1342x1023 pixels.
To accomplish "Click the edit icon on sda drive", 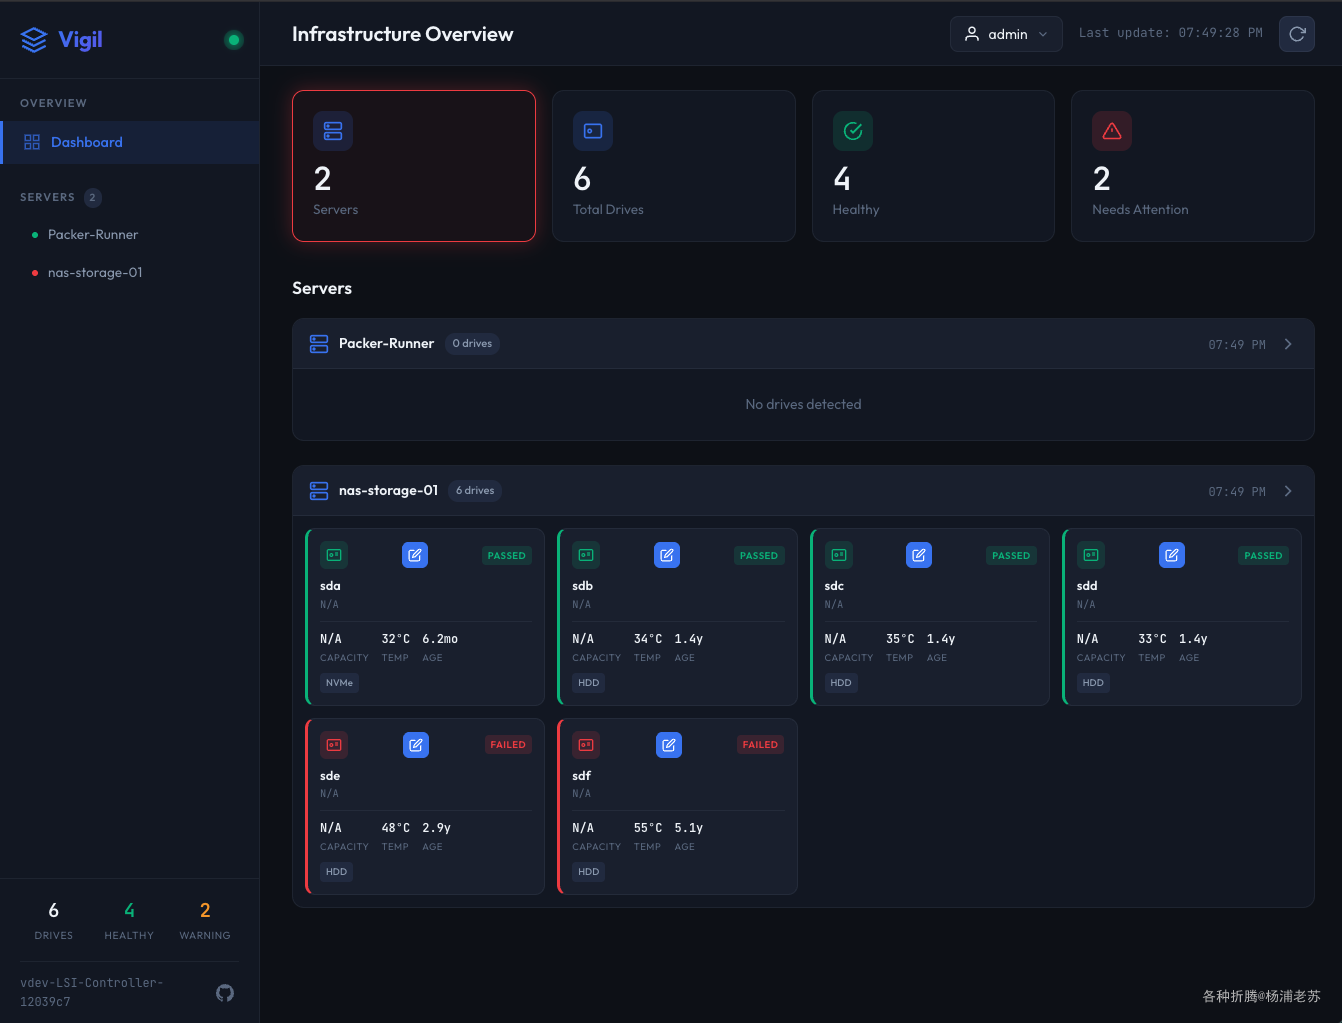I will pyautogui.click(x=415, y=555).
